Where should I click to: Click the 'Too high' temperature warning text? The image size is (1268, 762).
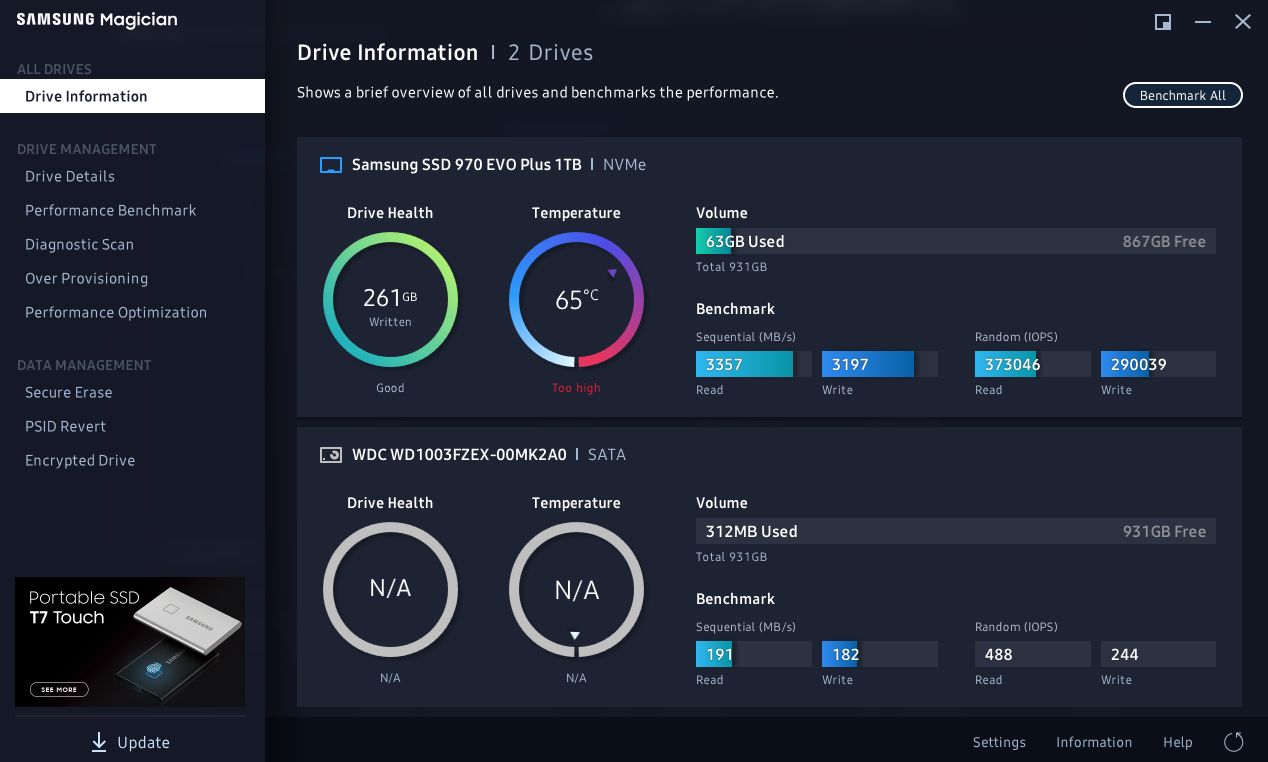click(x=576, y=388)
